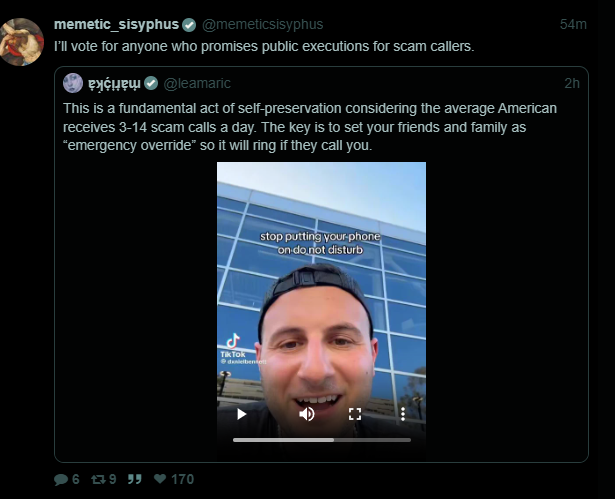Viewport: 615px width, 499px height.
Task: Open the quoted user's small avatar
Action: (x=73, y=83)
